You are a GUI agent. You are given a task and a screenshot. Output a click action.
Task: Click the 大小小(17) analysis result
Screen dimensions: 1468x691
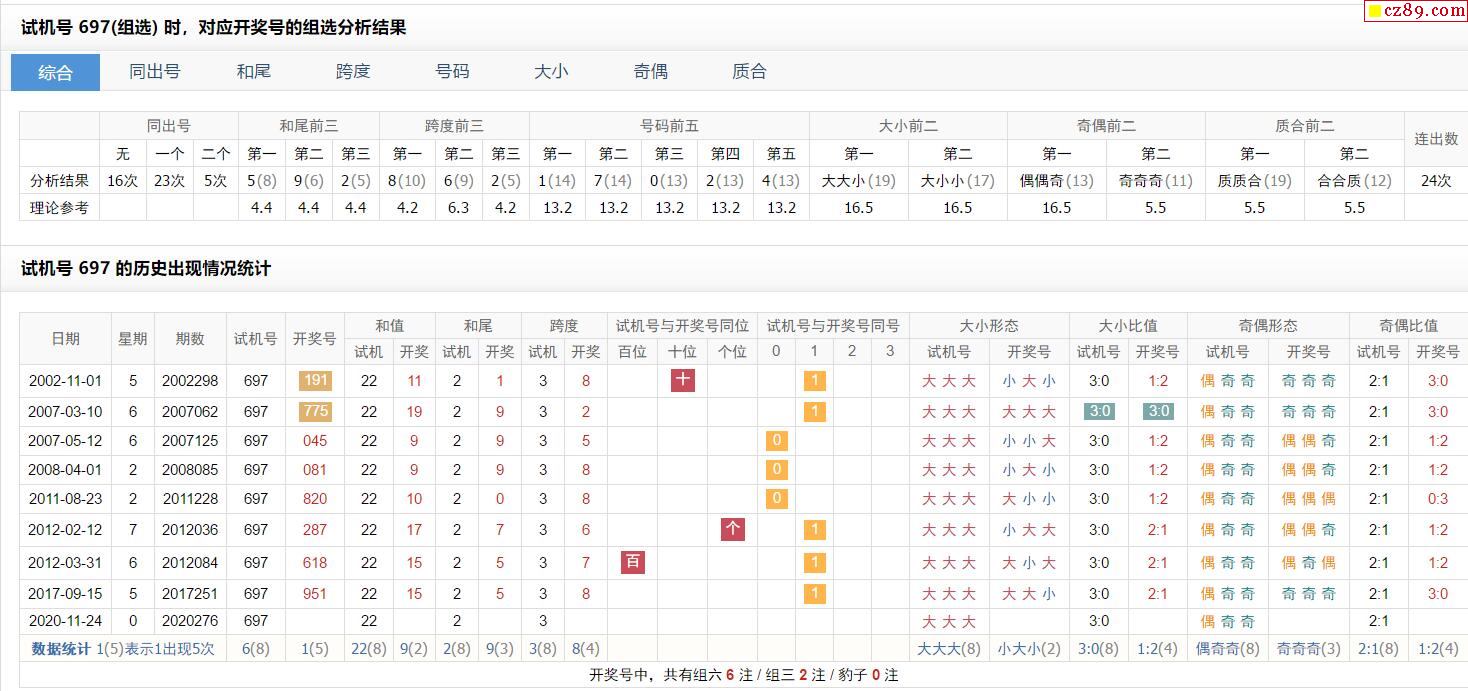point(958,181)
